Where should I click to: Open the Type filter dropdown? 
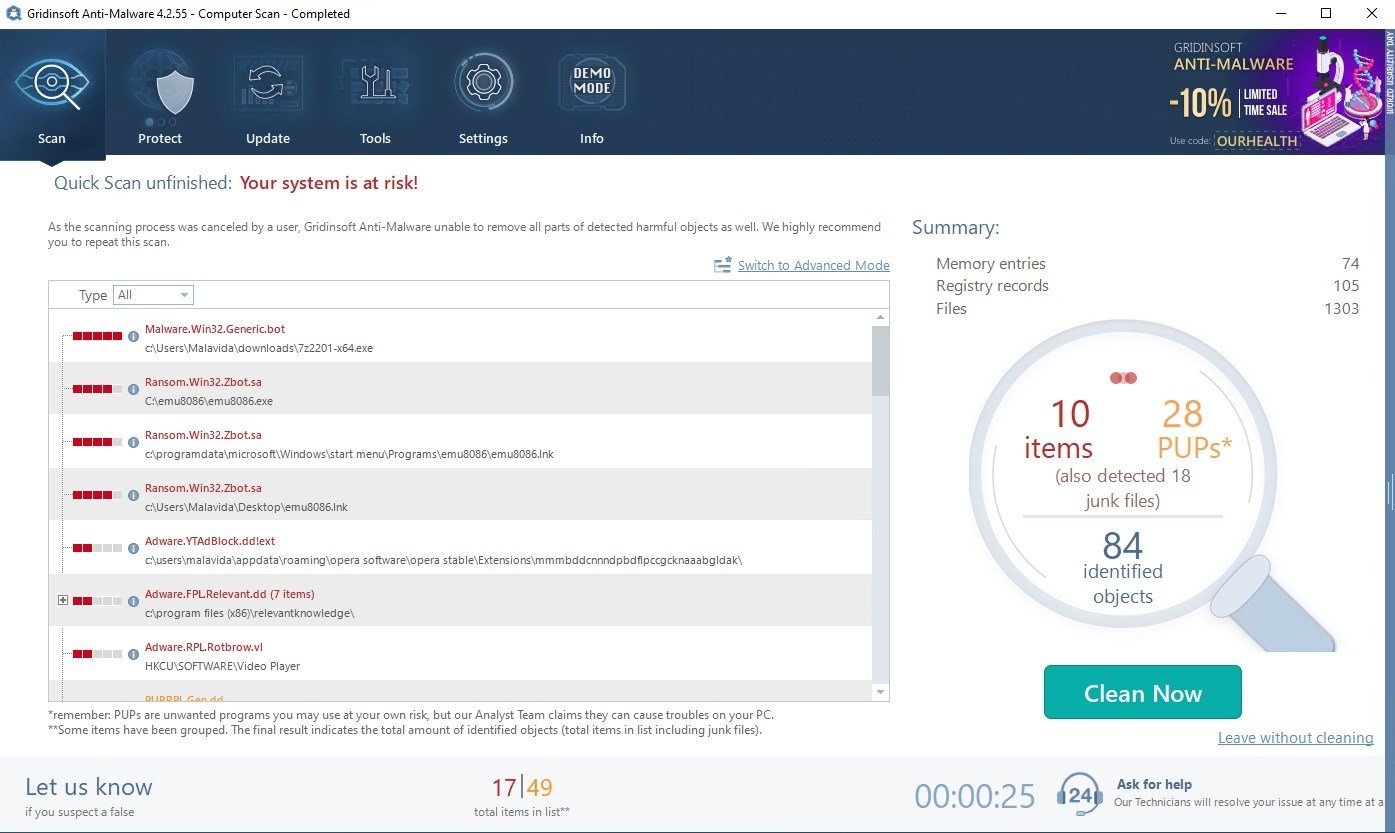click(x=153, y=295)
